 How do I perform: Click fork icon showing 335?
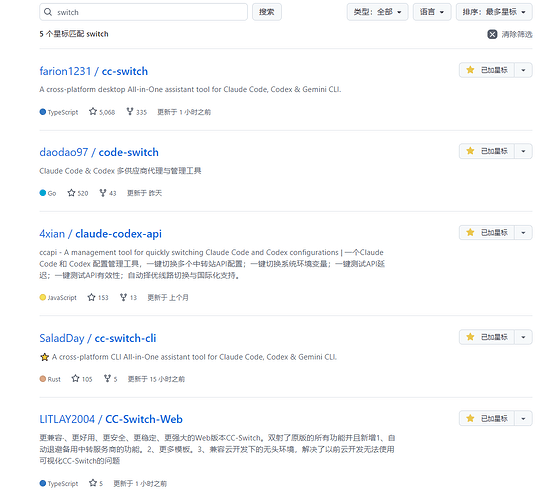click(x=130, y=112)
